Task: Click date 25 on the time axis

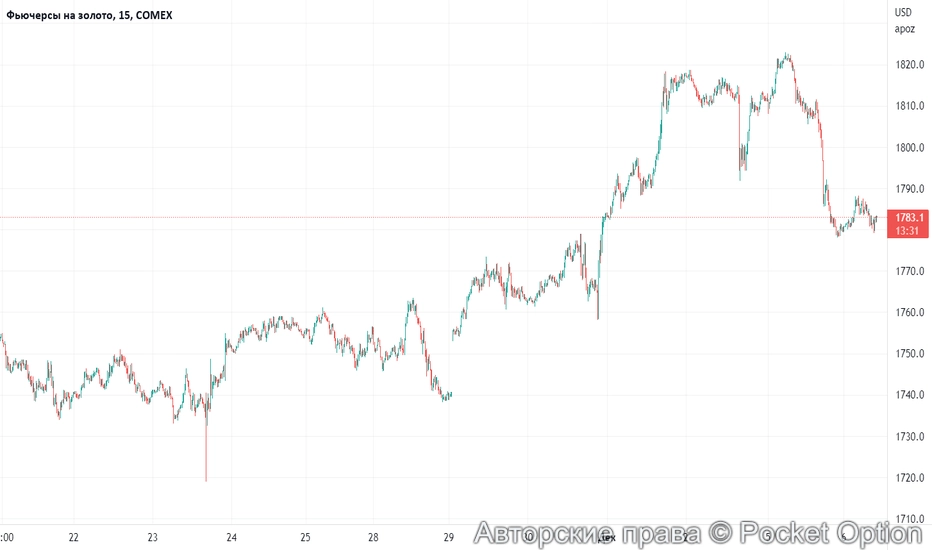Action: pos(306,536)
